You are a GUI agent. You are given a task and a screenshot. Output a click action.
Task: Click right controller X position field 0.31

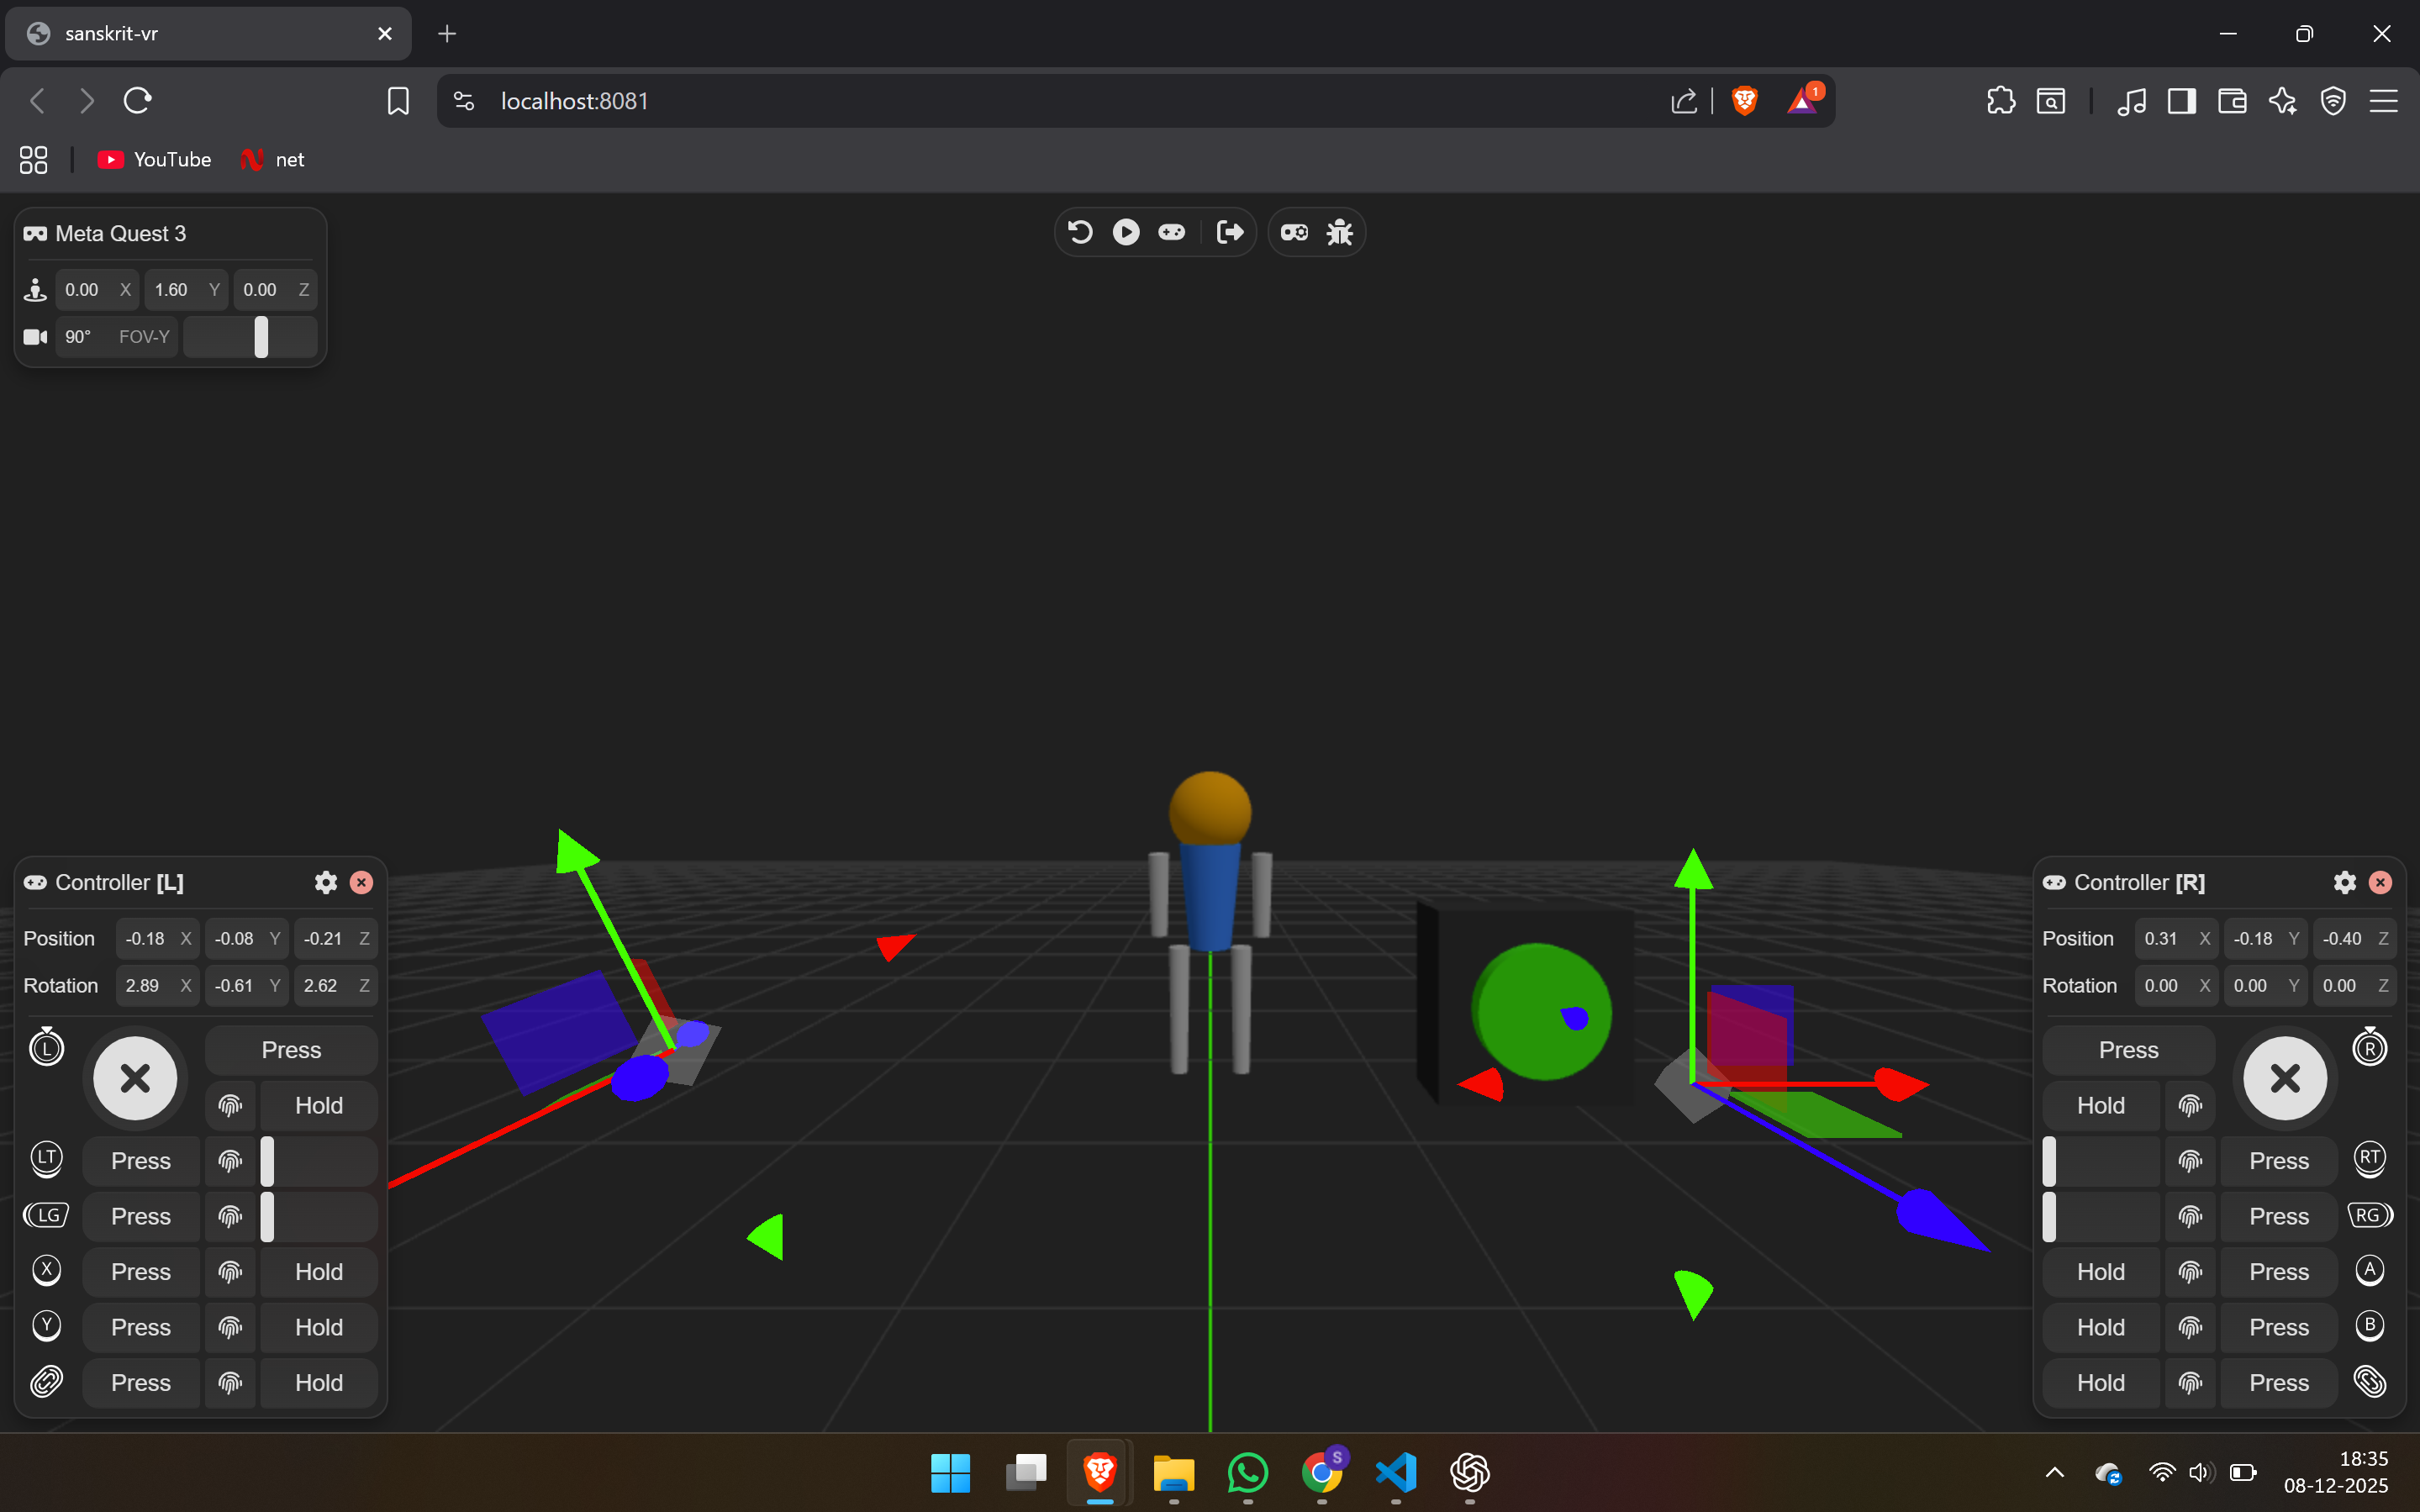2162,938
